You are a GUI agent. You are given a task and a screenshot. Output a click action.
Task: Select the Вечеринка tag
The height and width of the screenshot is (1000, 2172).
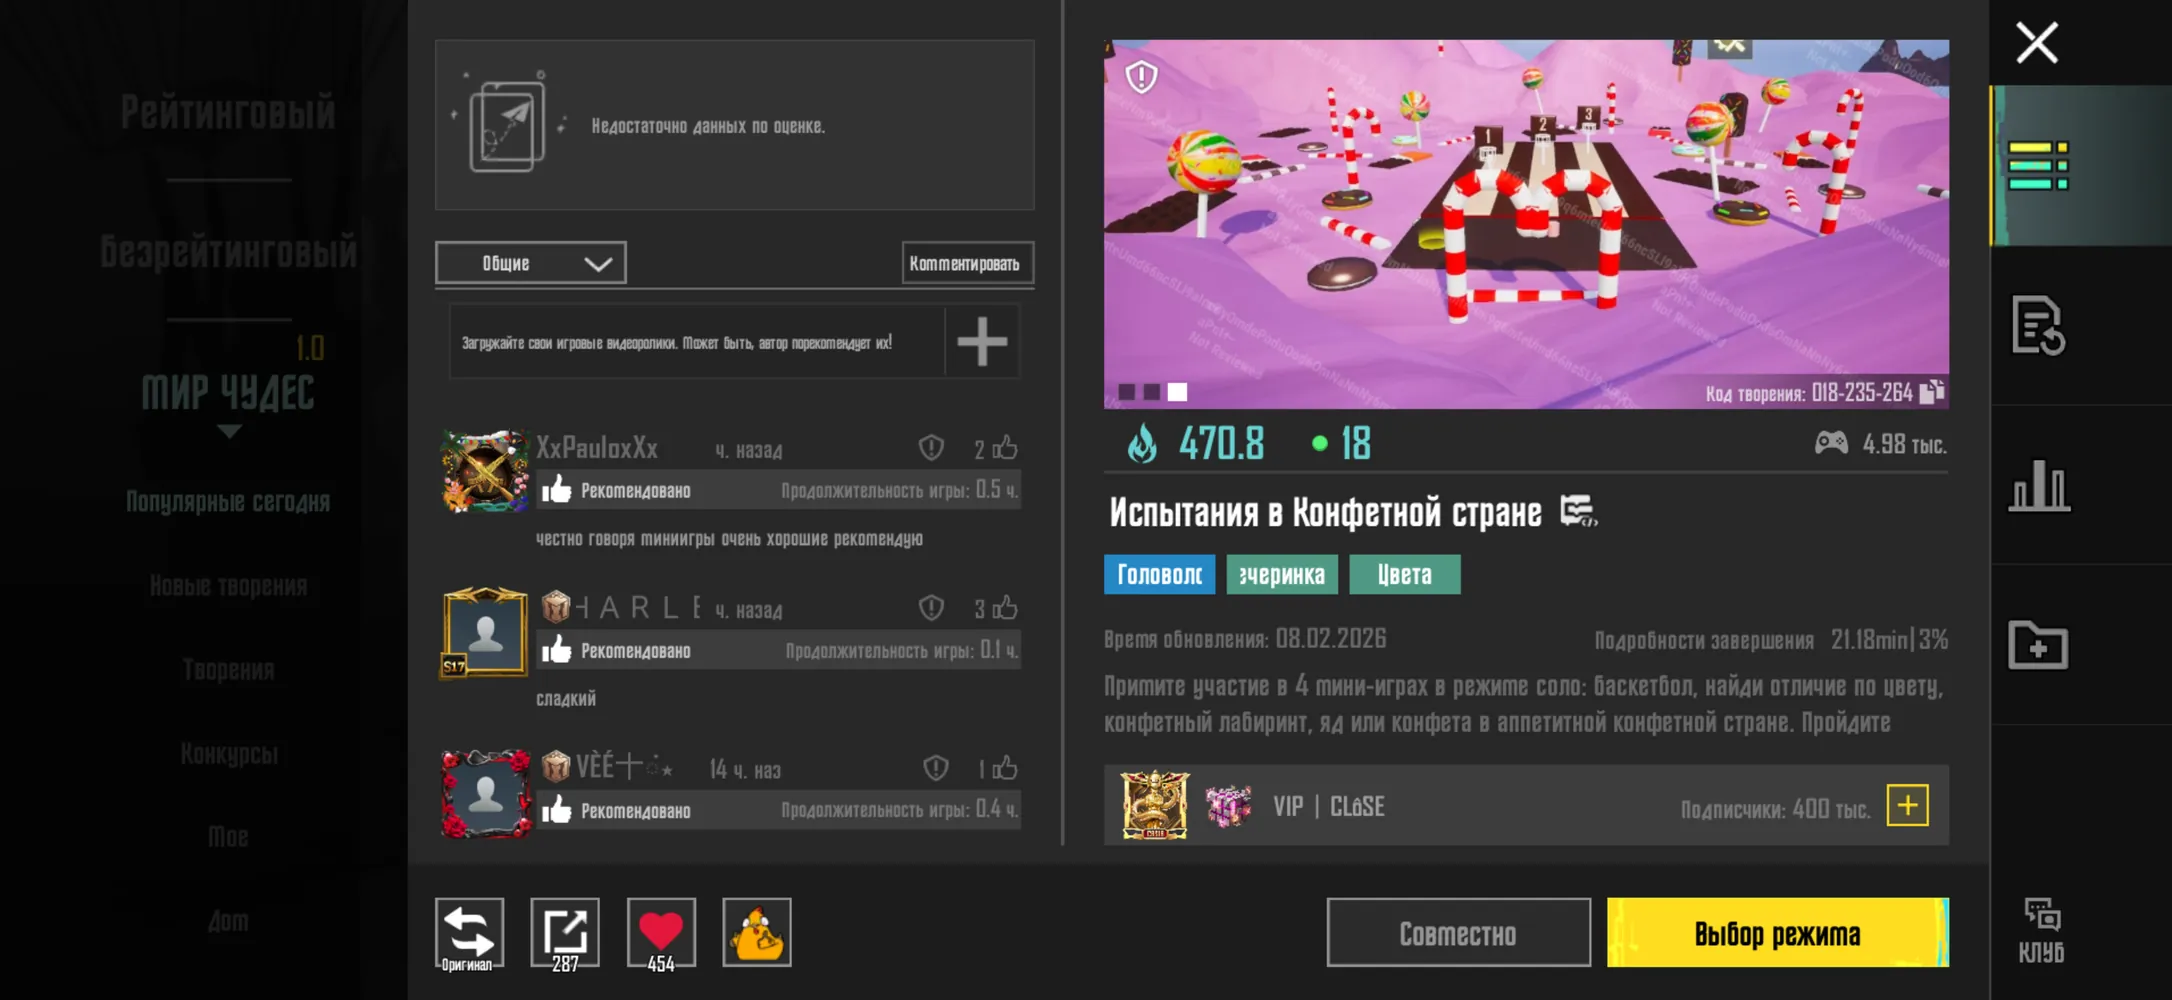[1282, 575]
